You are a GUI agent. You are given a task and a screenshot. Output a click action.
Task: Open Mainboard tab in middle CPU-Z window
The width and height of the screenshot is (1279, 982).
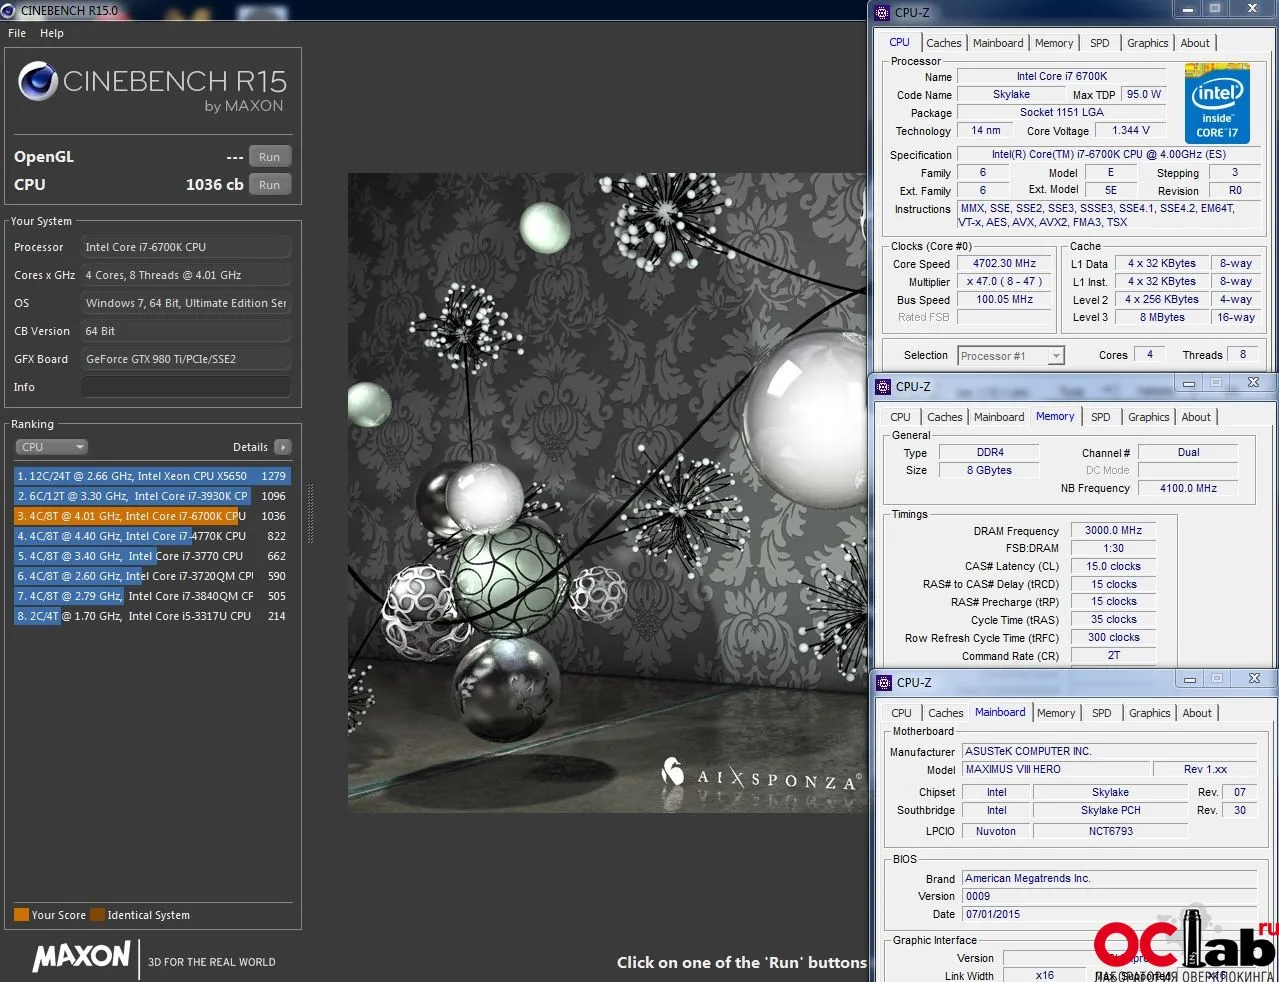click(x=999, y=417)
